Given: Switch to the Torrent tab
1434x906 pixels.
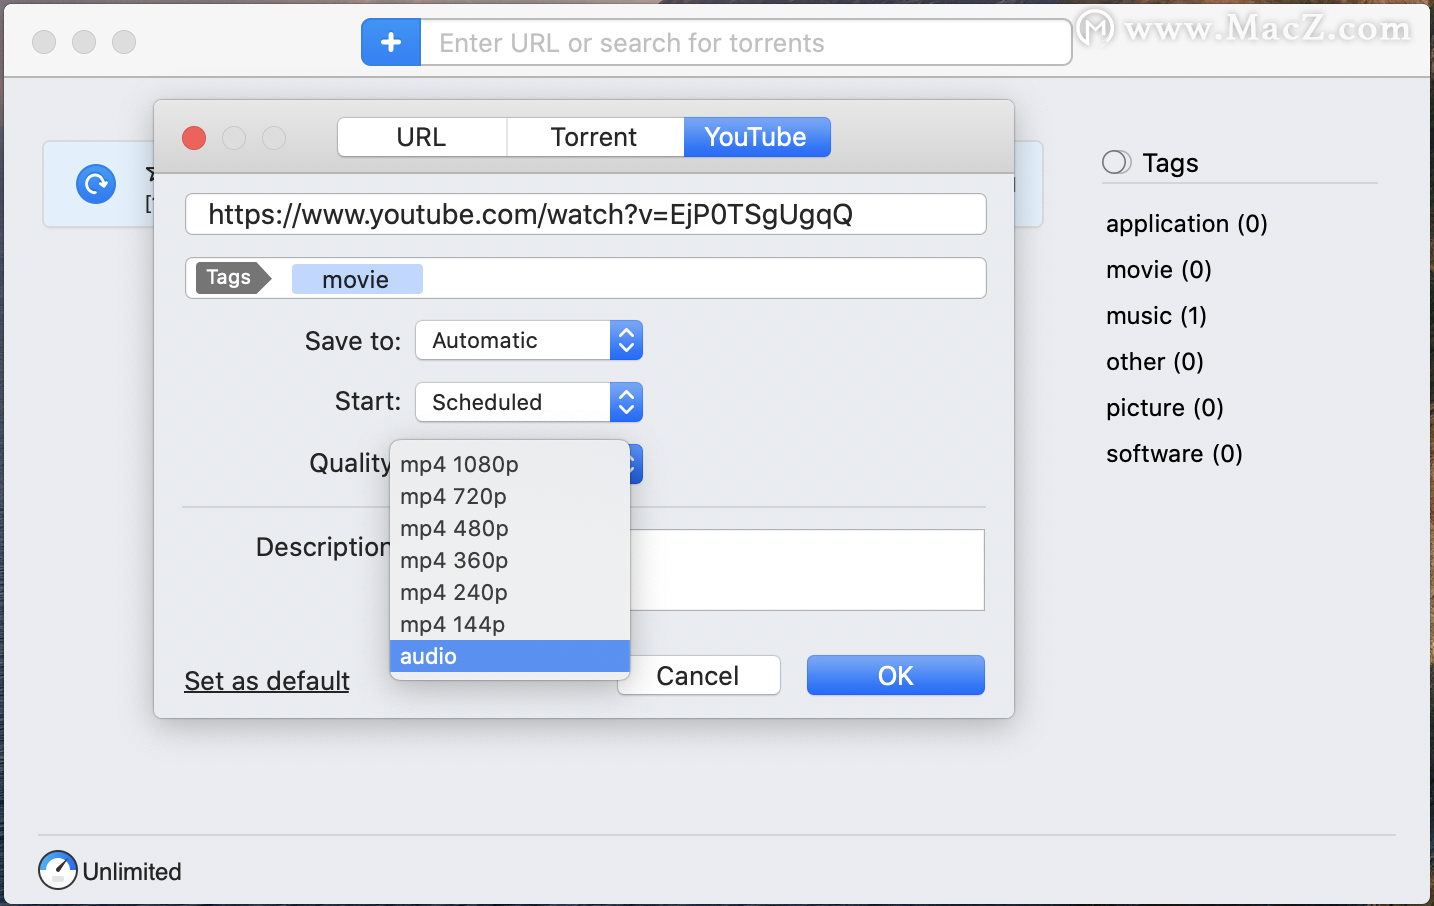Looking at the screenshot, I should [594, 137].
